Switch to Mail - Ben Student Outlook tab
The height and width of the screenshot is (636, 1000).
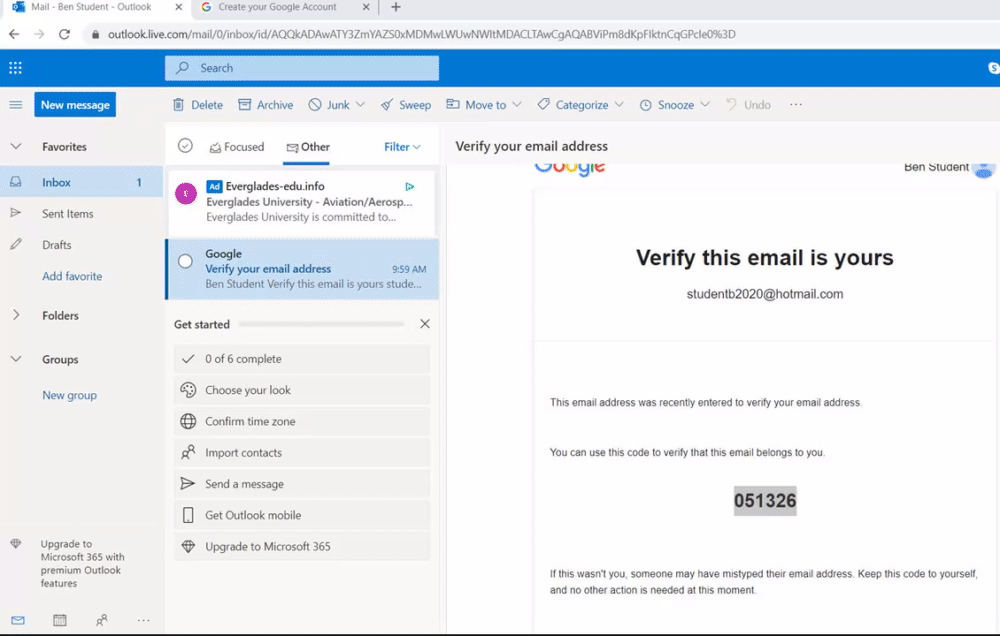coord(91,7)
